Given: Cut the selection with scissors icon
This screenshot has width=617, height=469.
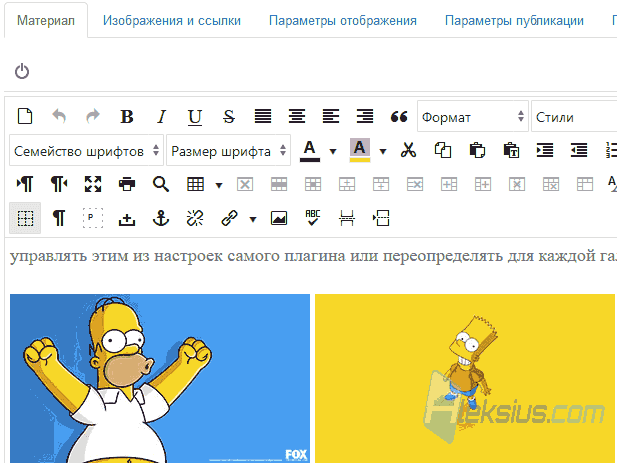Looking at the screenshot, I should click(x=408, y=150).
